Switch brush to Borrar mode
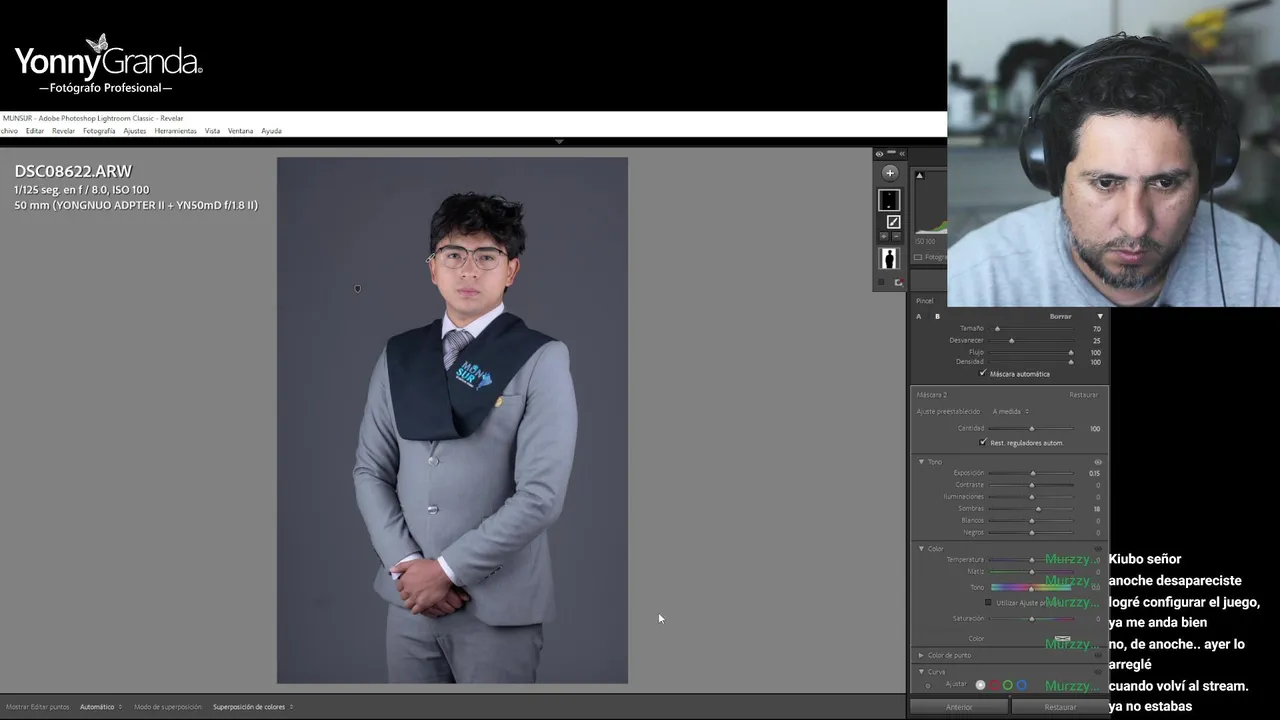The height and width of the screenshot is (720, 1280). (1060, 317)
